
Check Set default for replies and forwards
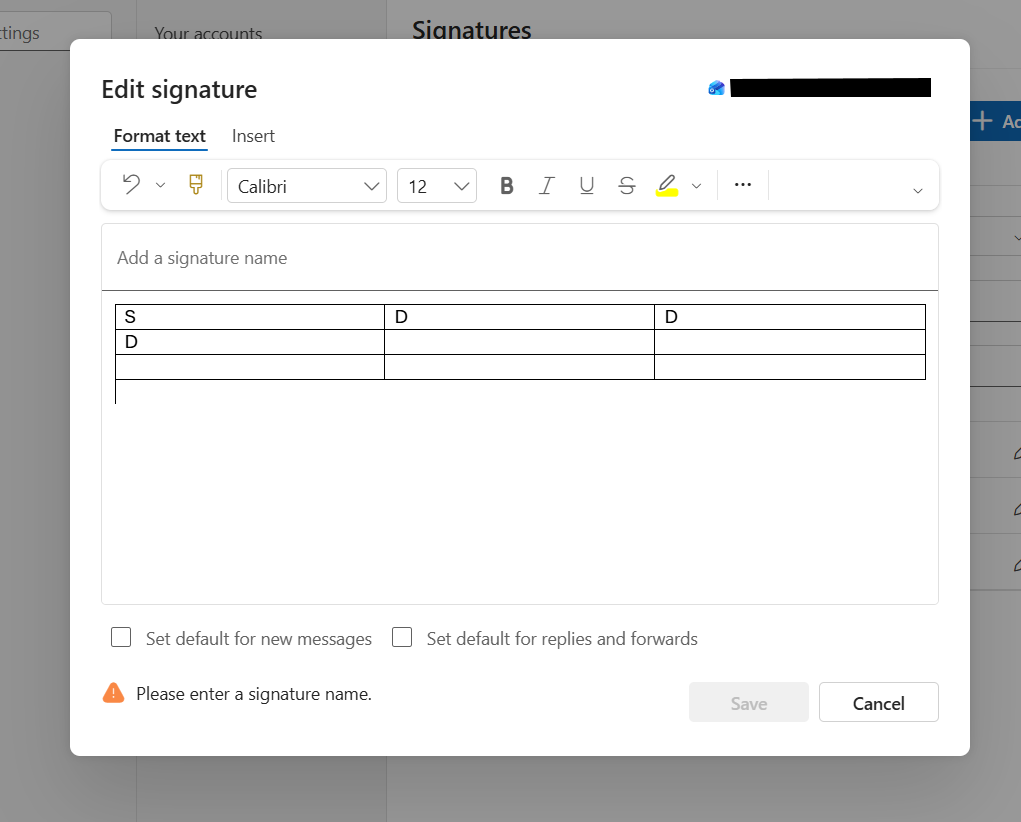point(402,637)
